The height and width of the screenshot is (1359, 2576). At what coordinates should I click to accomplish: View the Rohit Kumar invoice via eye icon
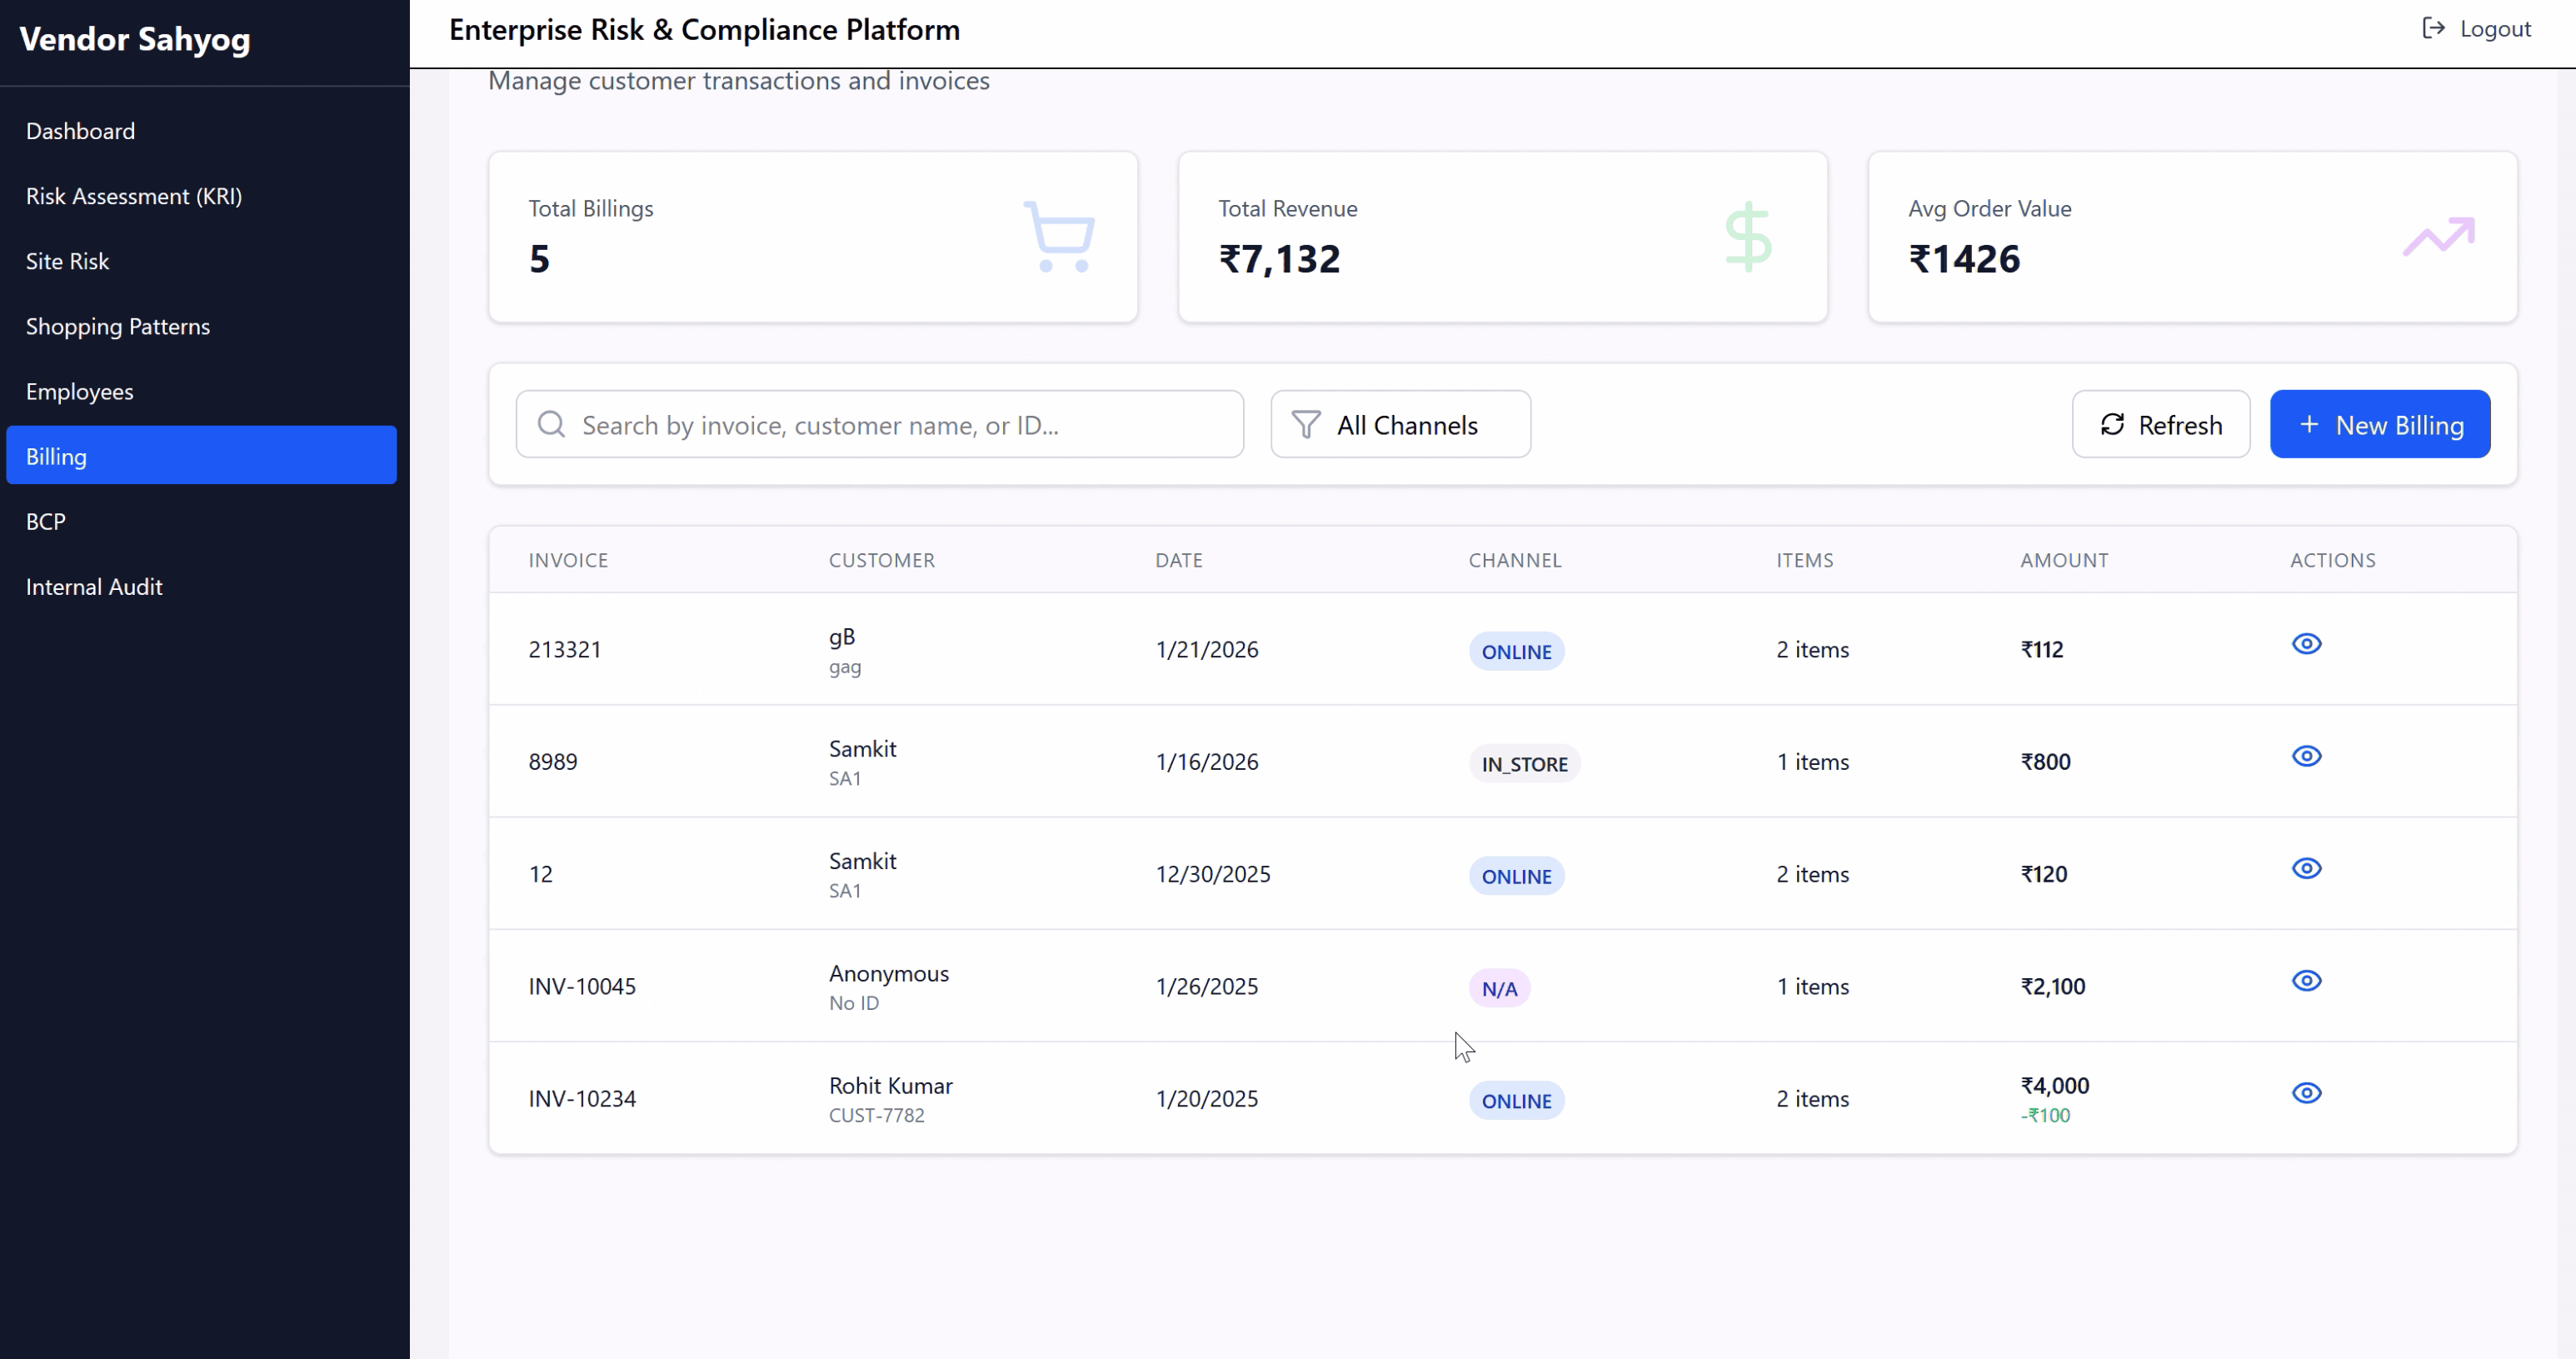[x=2306, y=1093]
